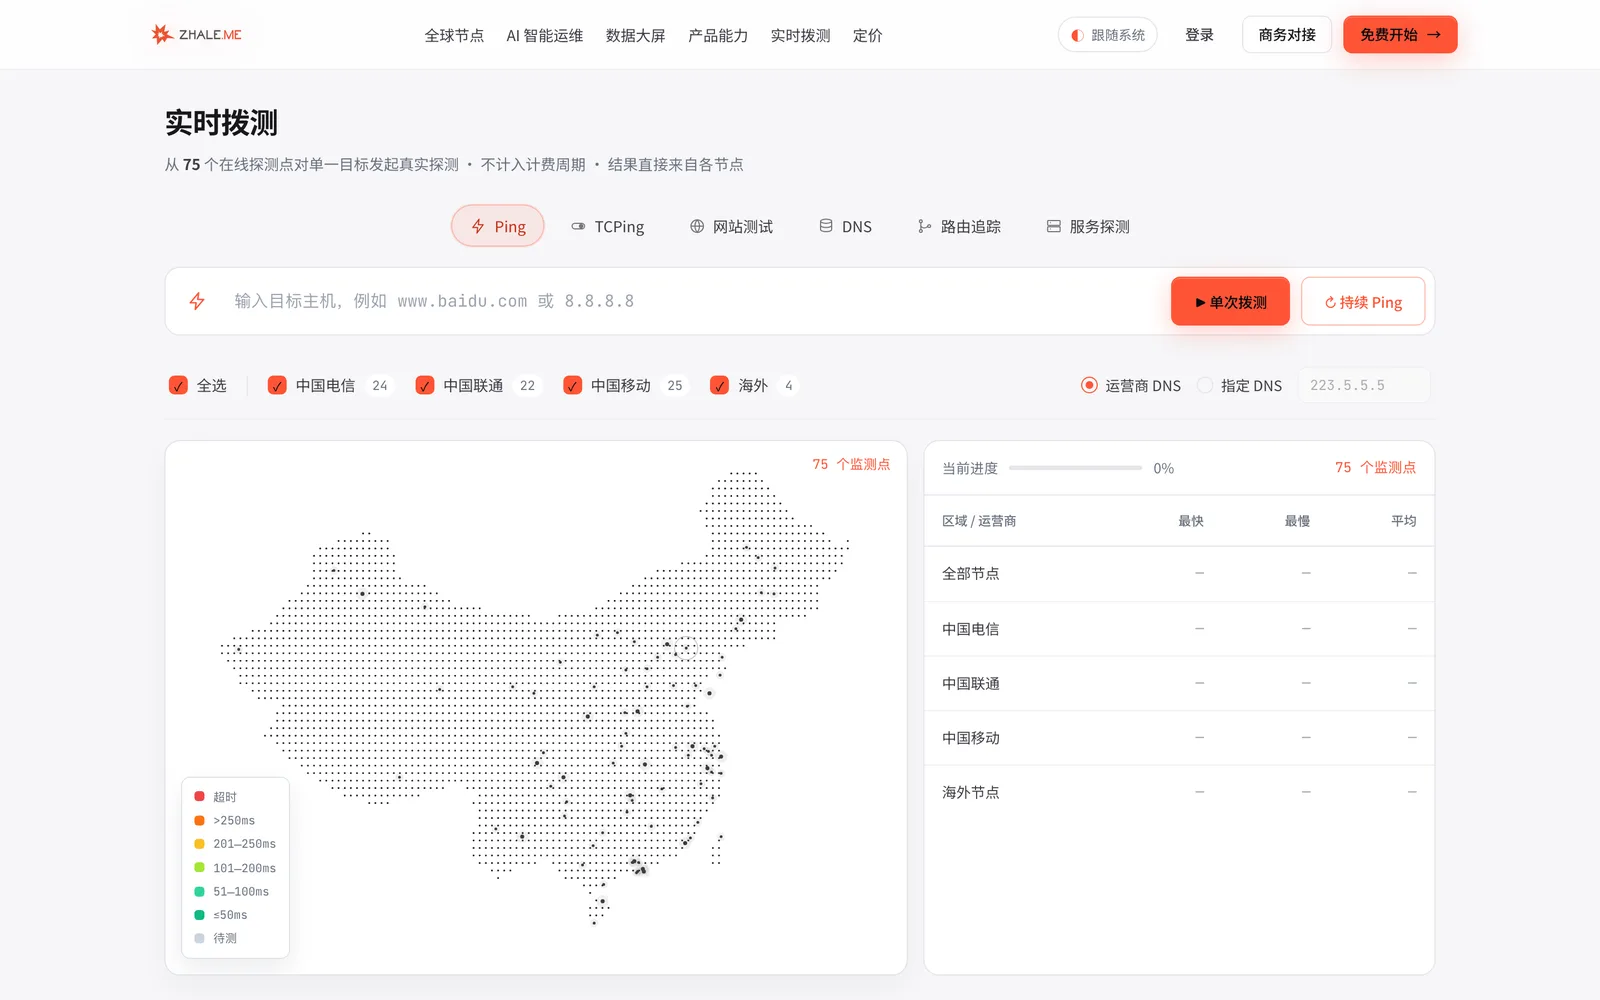Click the 平均 column header
Viewport: 1600px width, 1000px height.
tap(1403, 521)
